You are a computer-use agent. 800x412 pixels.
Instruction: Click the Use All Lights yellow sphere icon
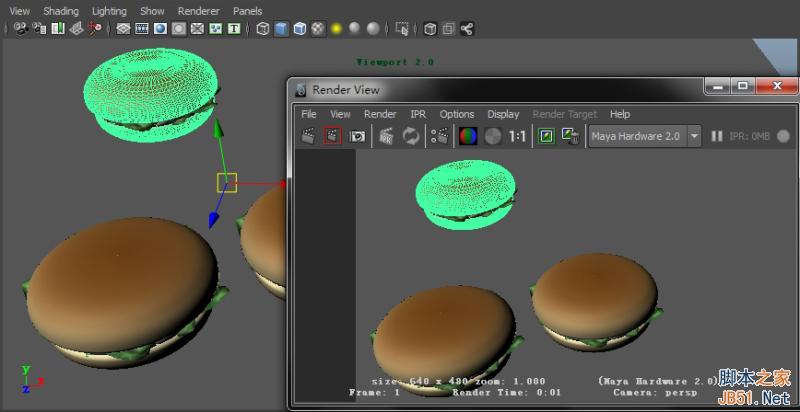(x=336, y=29)
